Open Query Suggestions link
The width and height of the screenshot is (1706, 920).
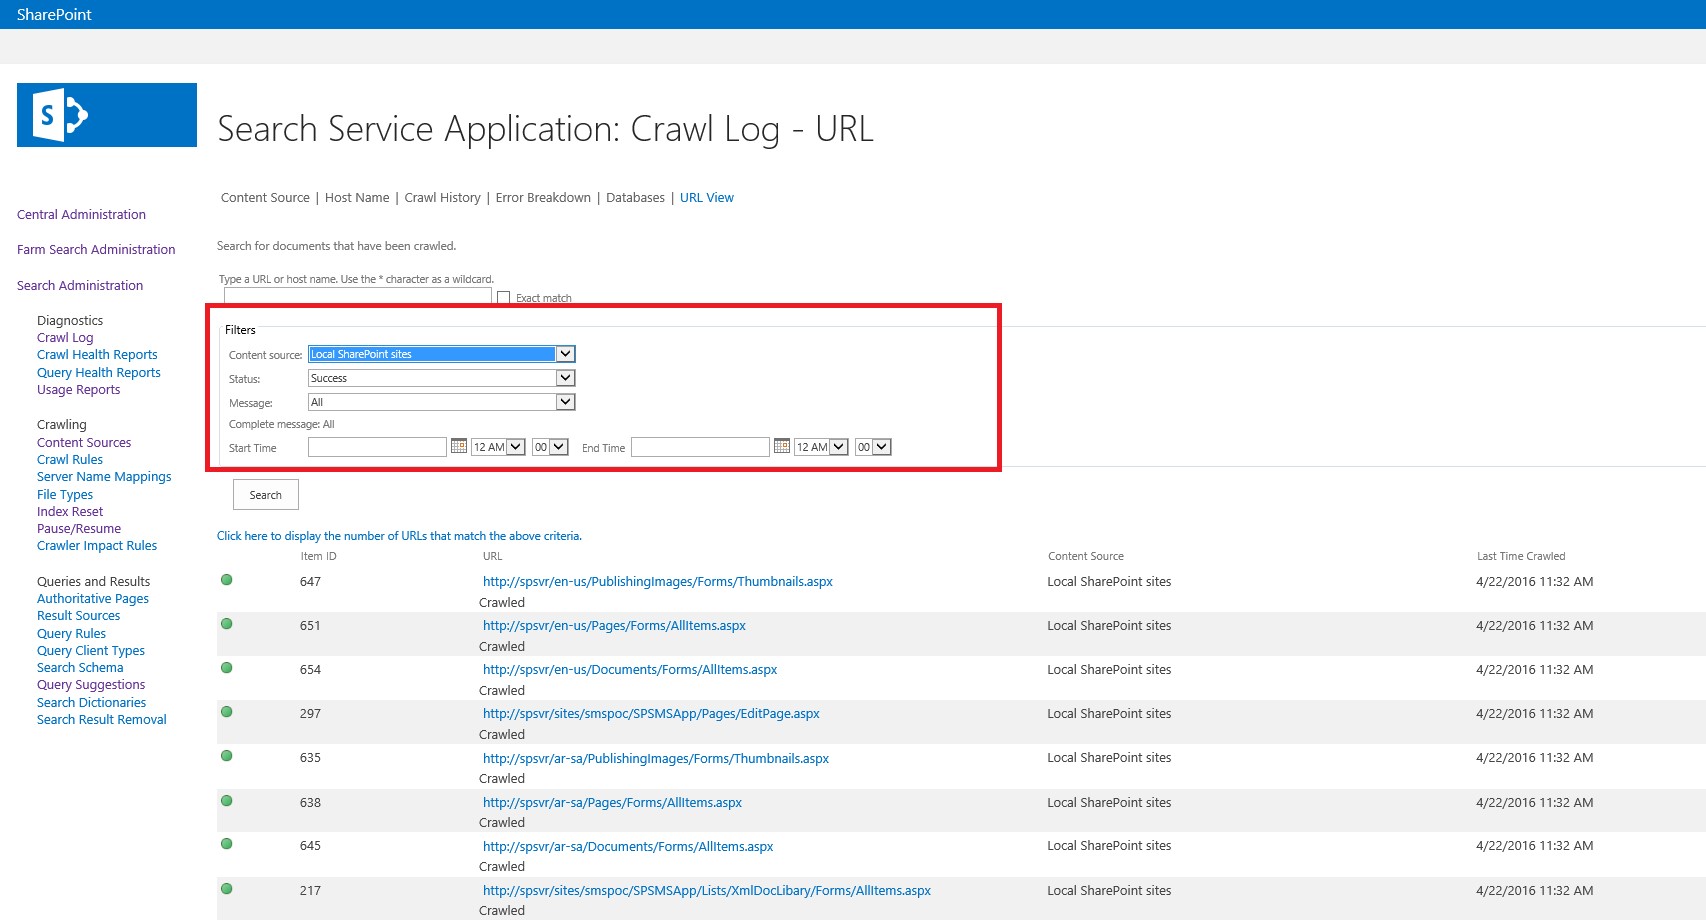pyautogui.click(x=91, y=685)
